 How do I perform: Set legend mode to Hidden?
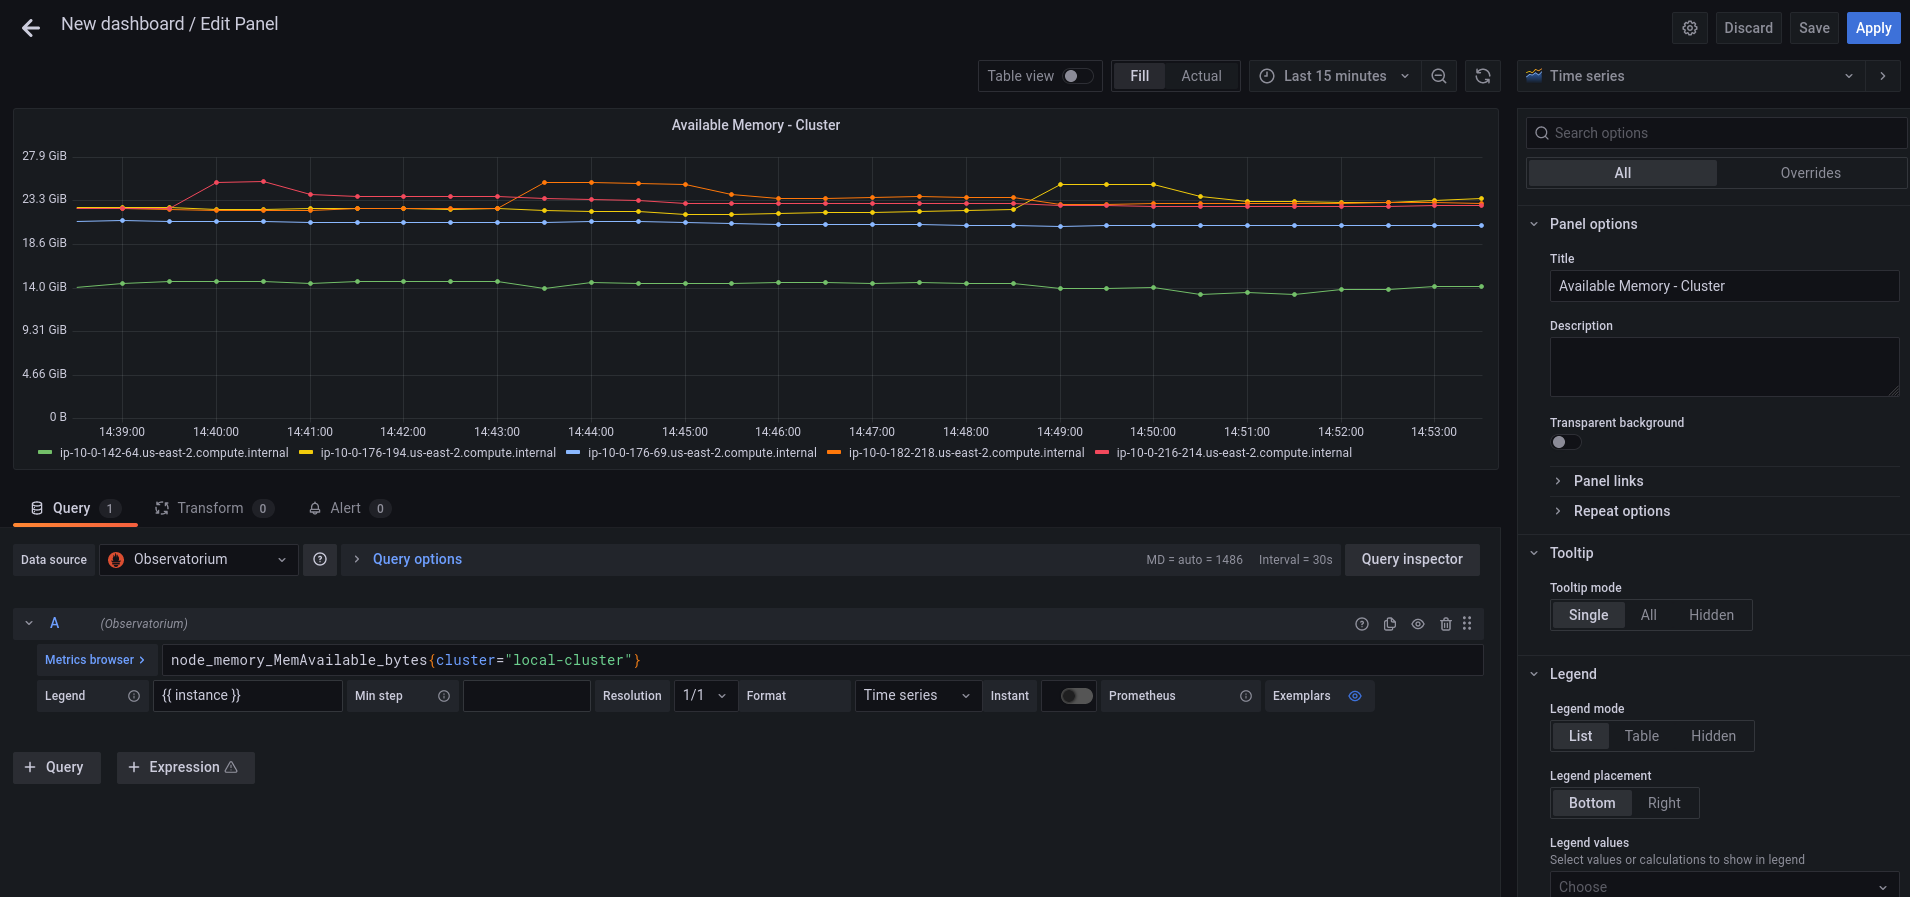[x=1713, y=736]
